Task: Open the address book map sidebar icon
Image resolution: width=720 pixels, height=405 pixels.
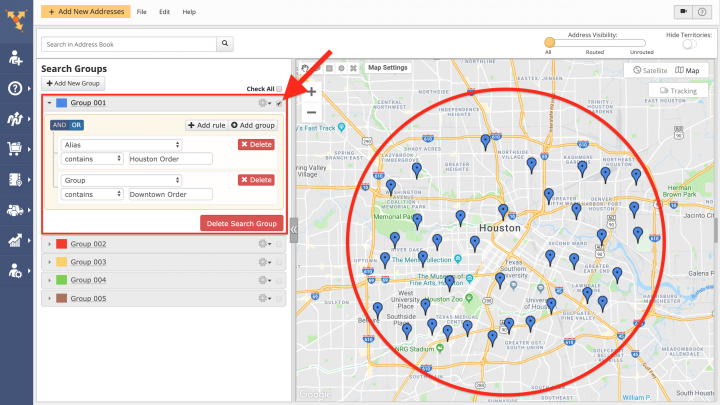Action: point(15,180)
